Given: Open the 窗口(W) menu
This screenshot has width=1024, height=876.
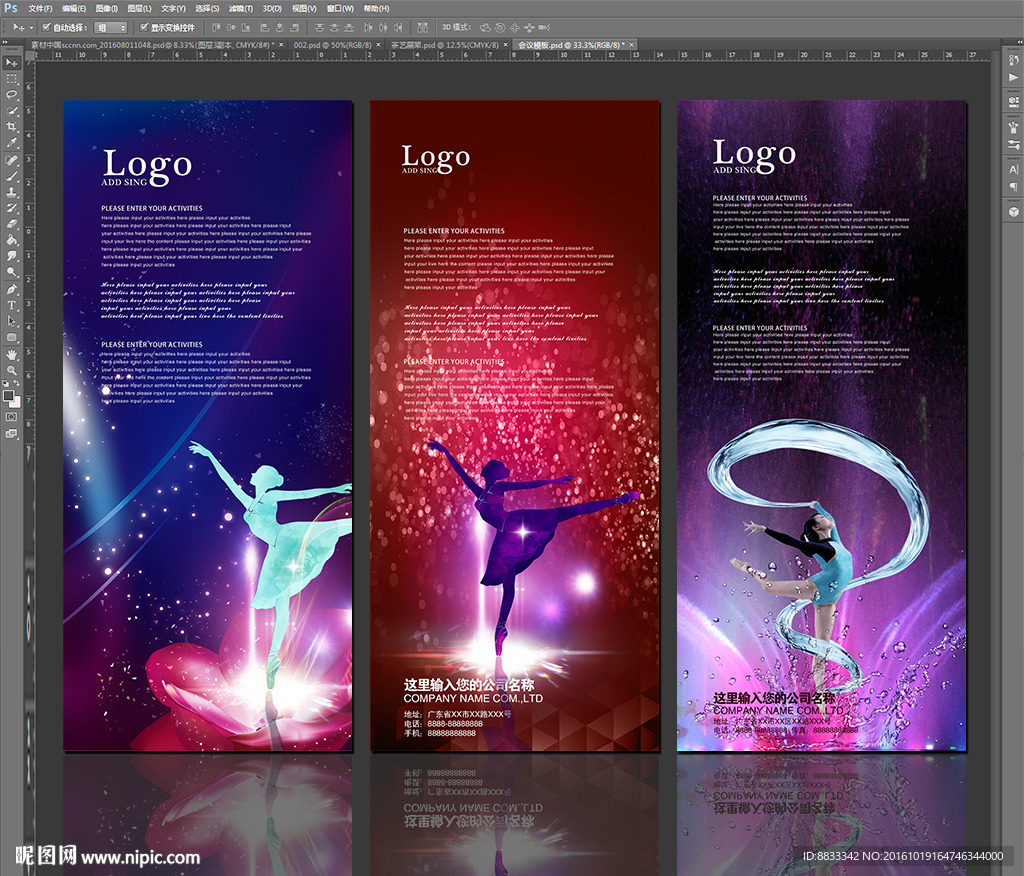Looking at the screenshot, I should tap(340, 8).
